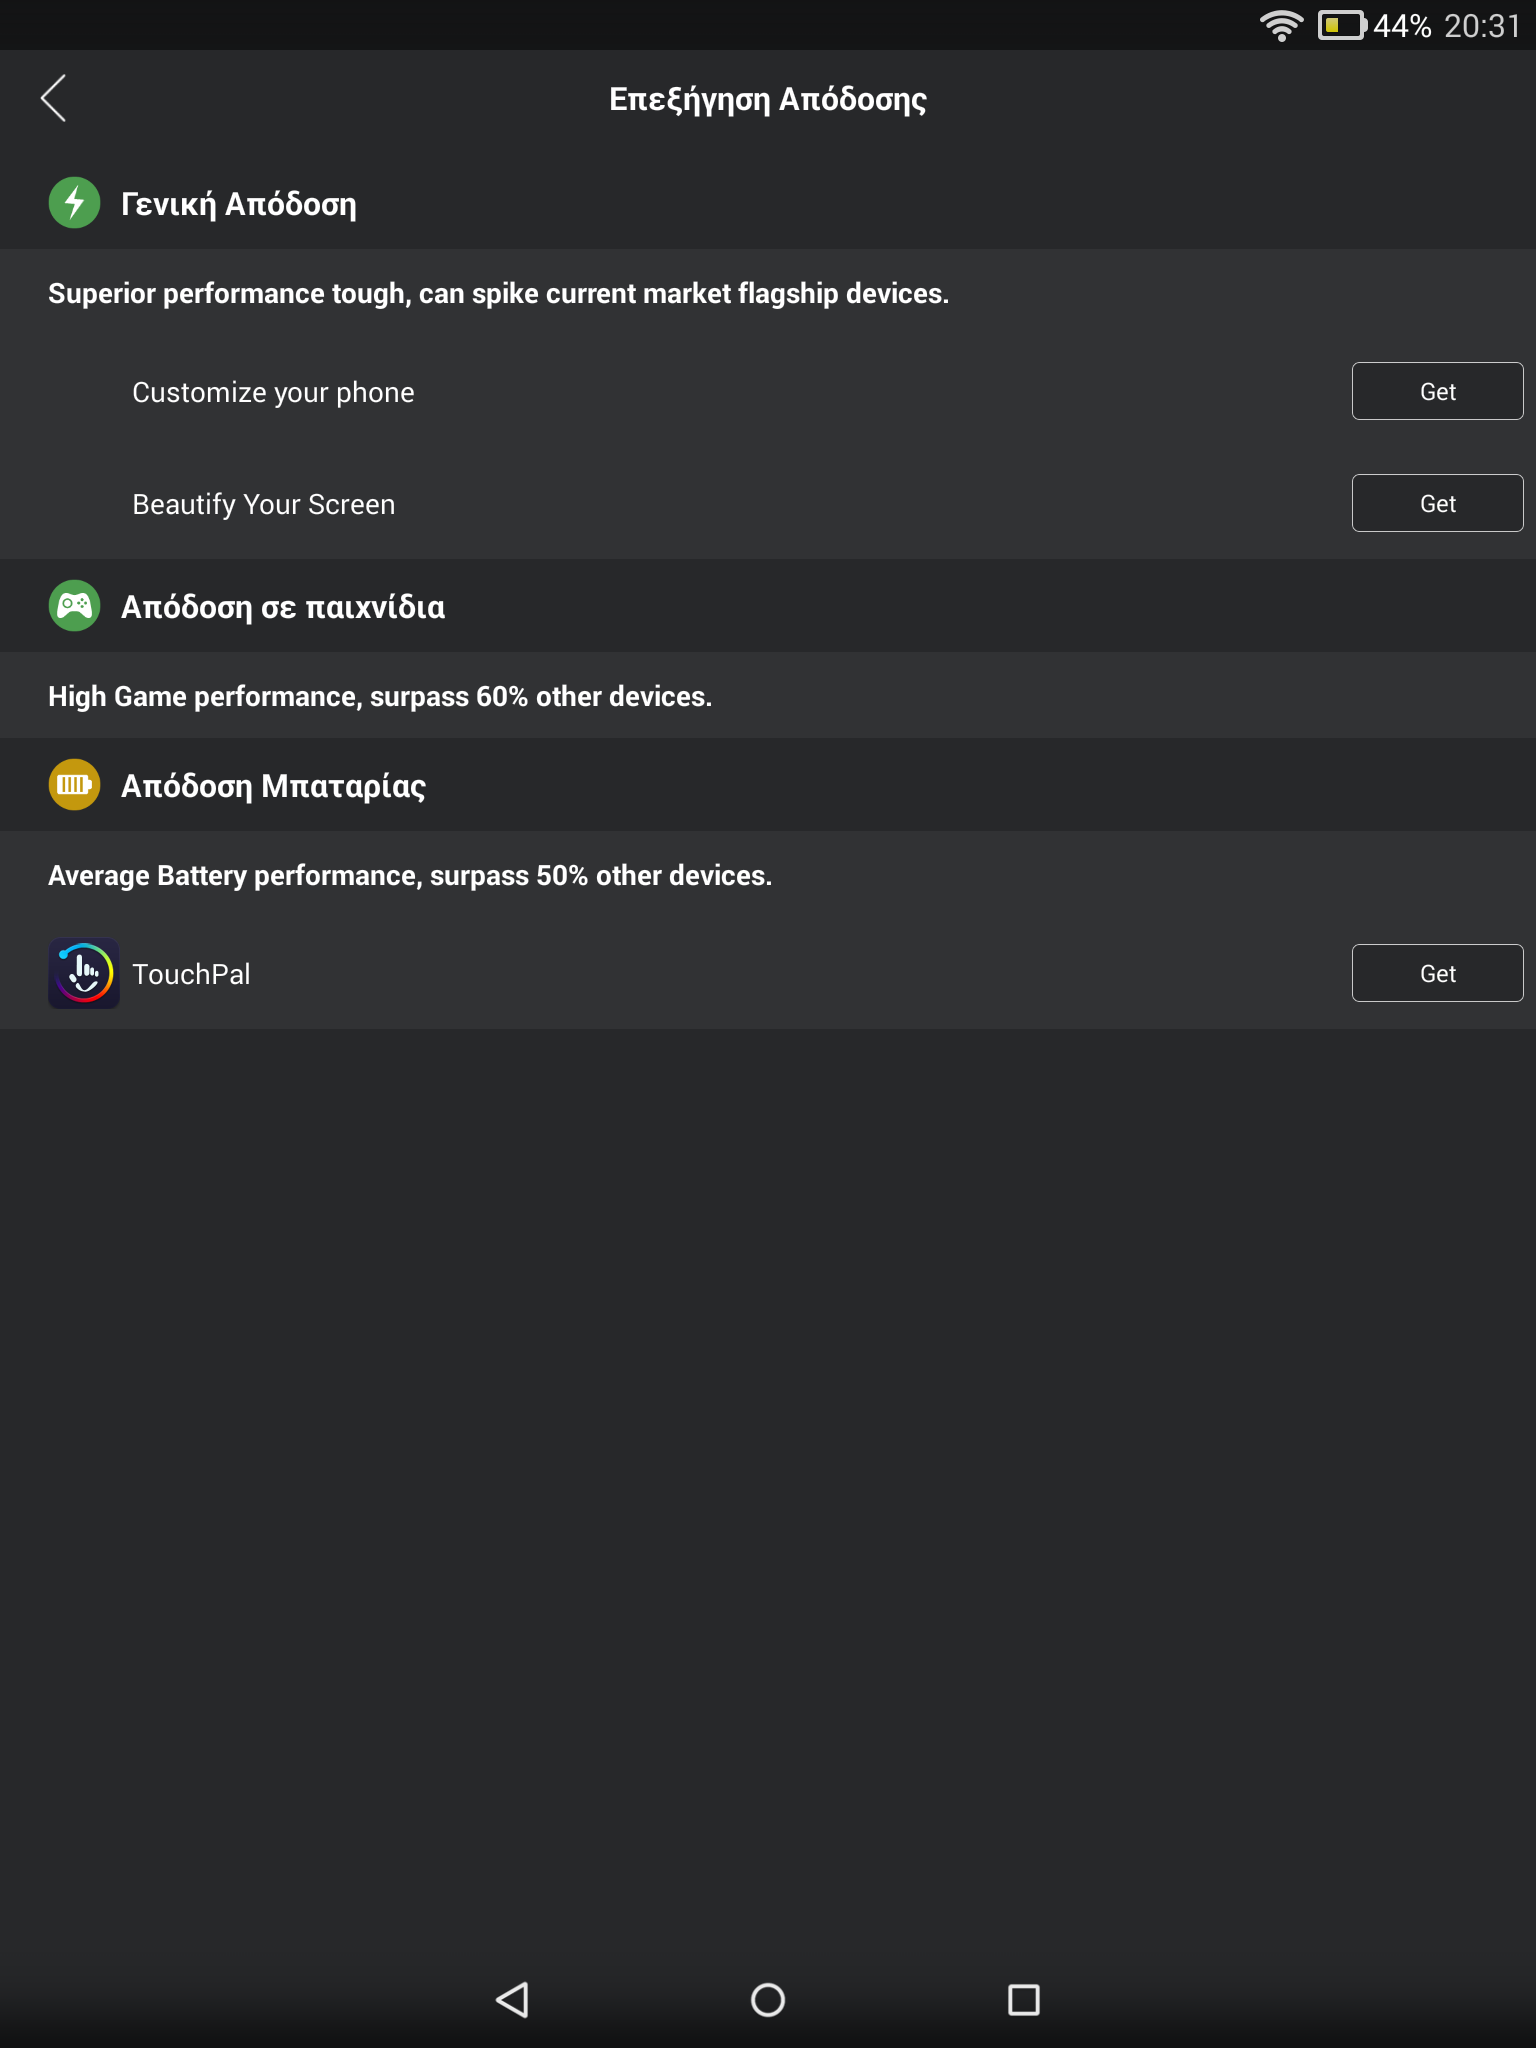Select the Απόδοση σε παιχνίδια section header
The height and width of the screenshot is (2048, 1536).
coord(283,607)
